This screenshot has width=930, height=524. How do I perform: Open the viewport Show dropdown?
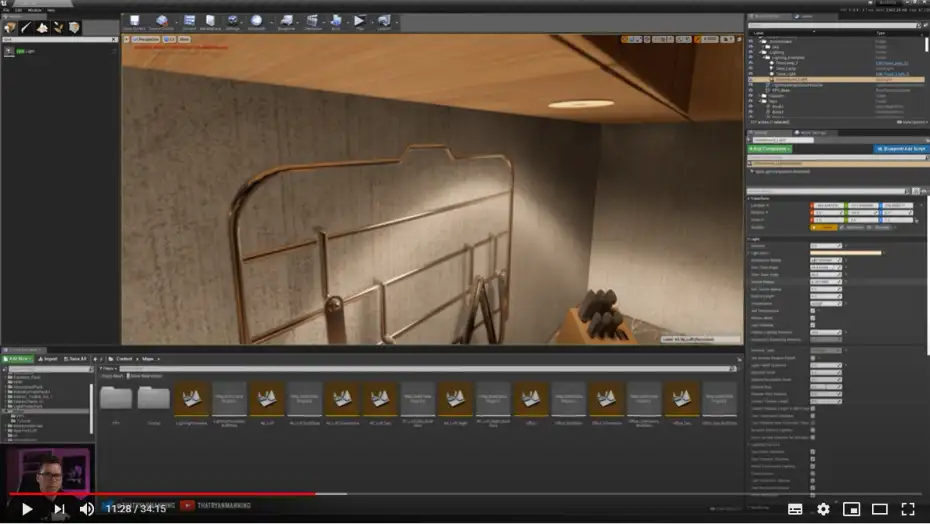click(x=184, y=39)
